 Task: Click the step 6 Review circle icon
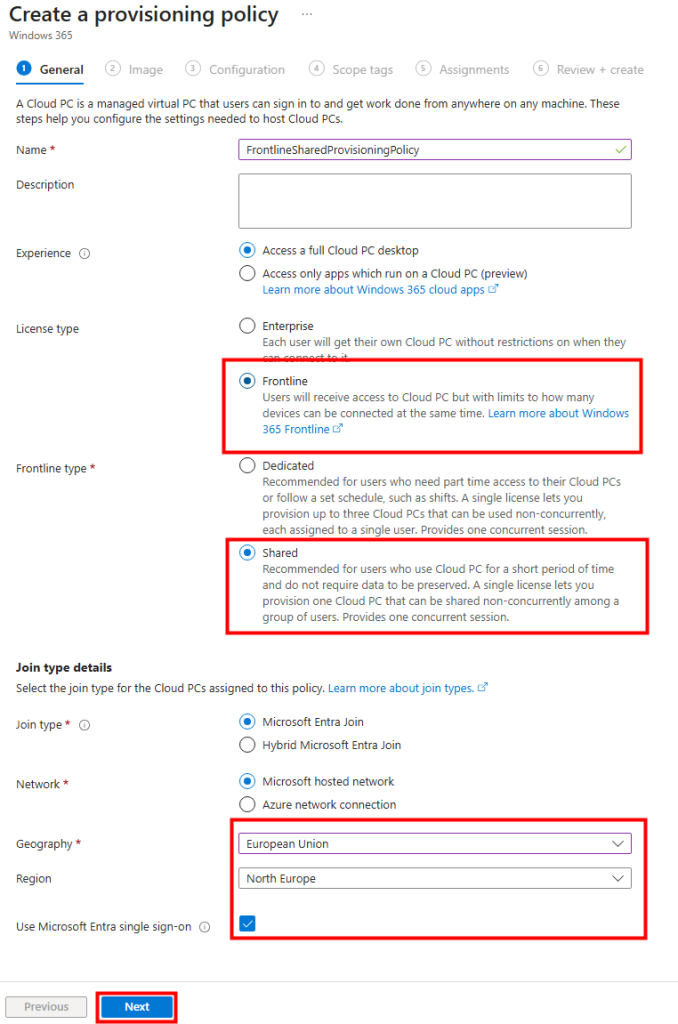[541, 69]
